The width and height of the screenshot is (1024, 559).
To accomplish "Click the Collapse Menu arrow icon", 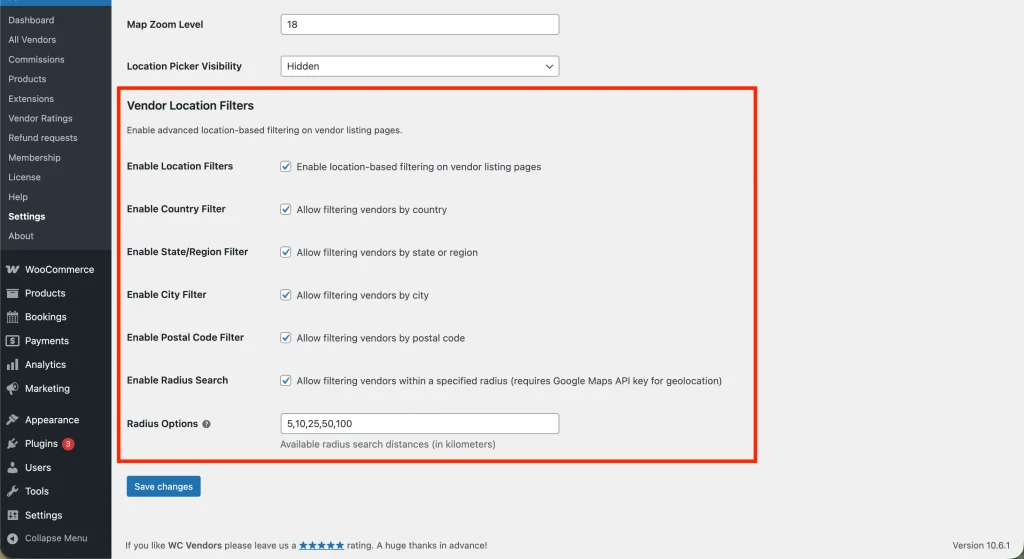I will tap(12, 538).
